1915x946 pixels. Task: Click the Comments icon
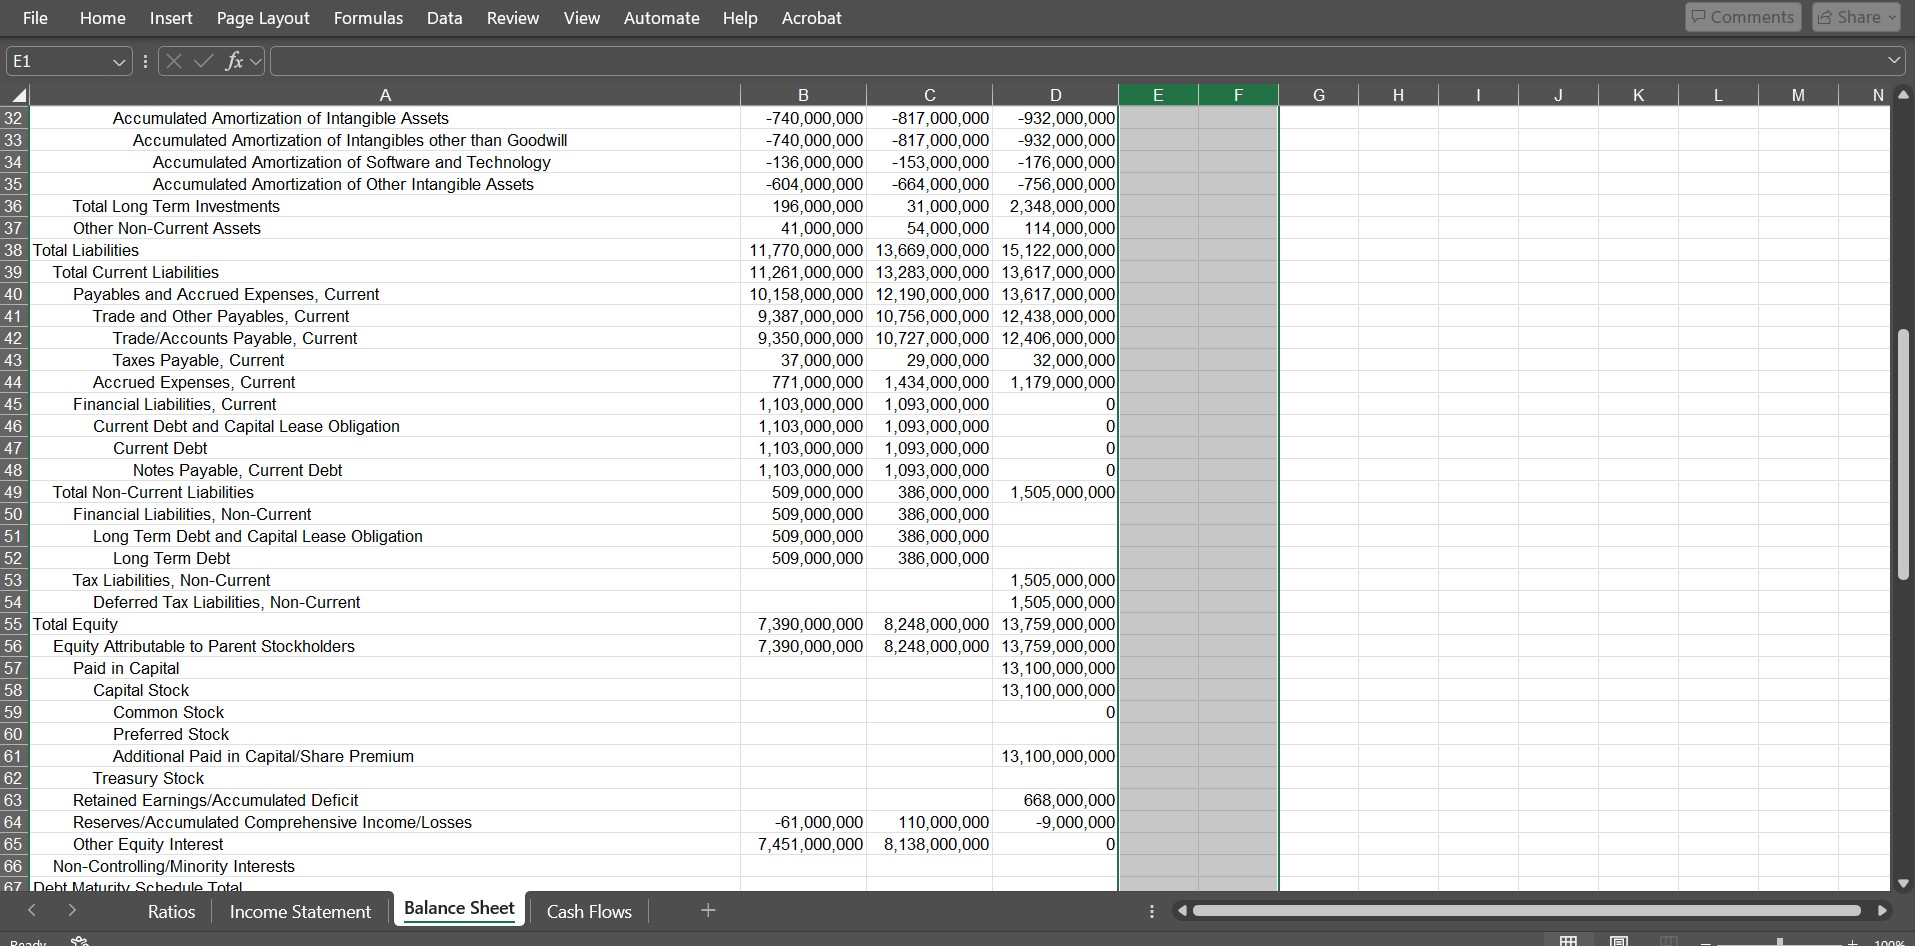[1741, 16]
